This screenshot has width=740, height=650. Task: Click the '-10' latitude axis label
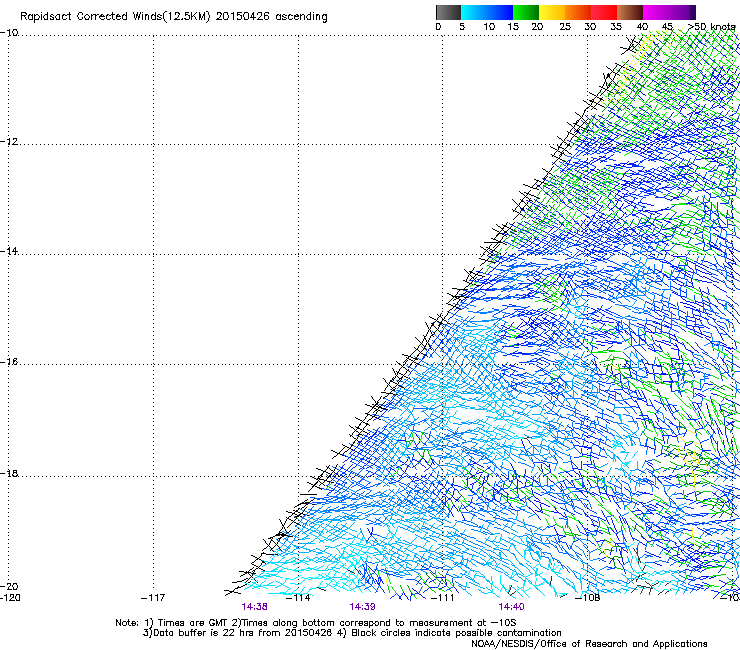pyautogui.click(x=9, y=32)
